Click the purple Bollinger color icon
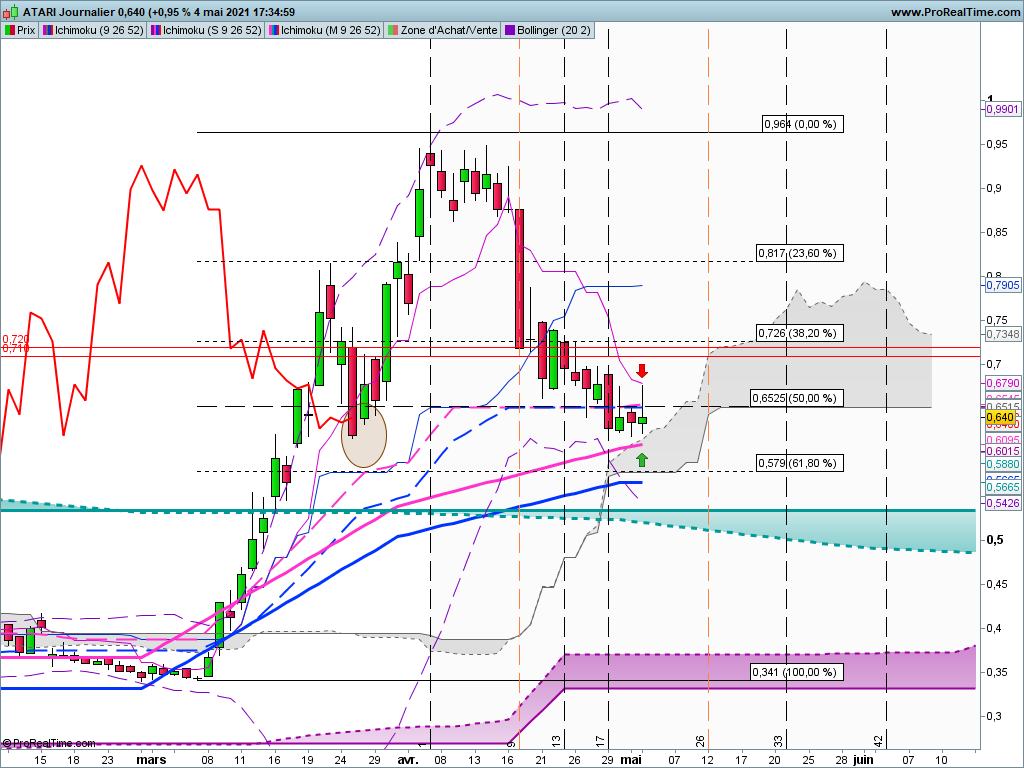The image size is (1024, 768). (509, 30)
